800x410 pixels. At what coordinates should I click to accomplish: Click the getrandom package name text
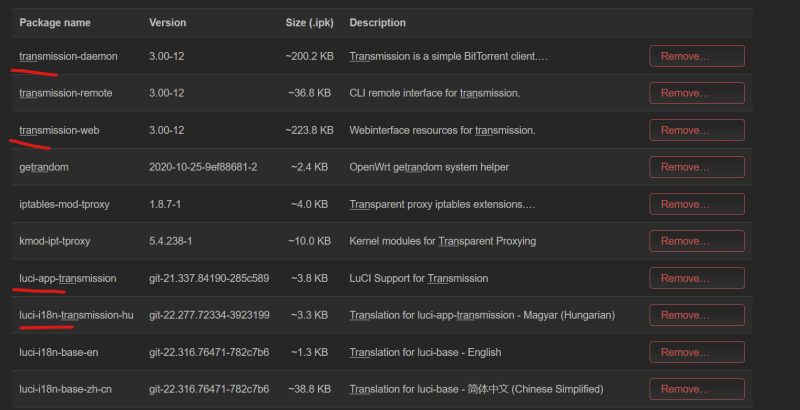(43, 167)
